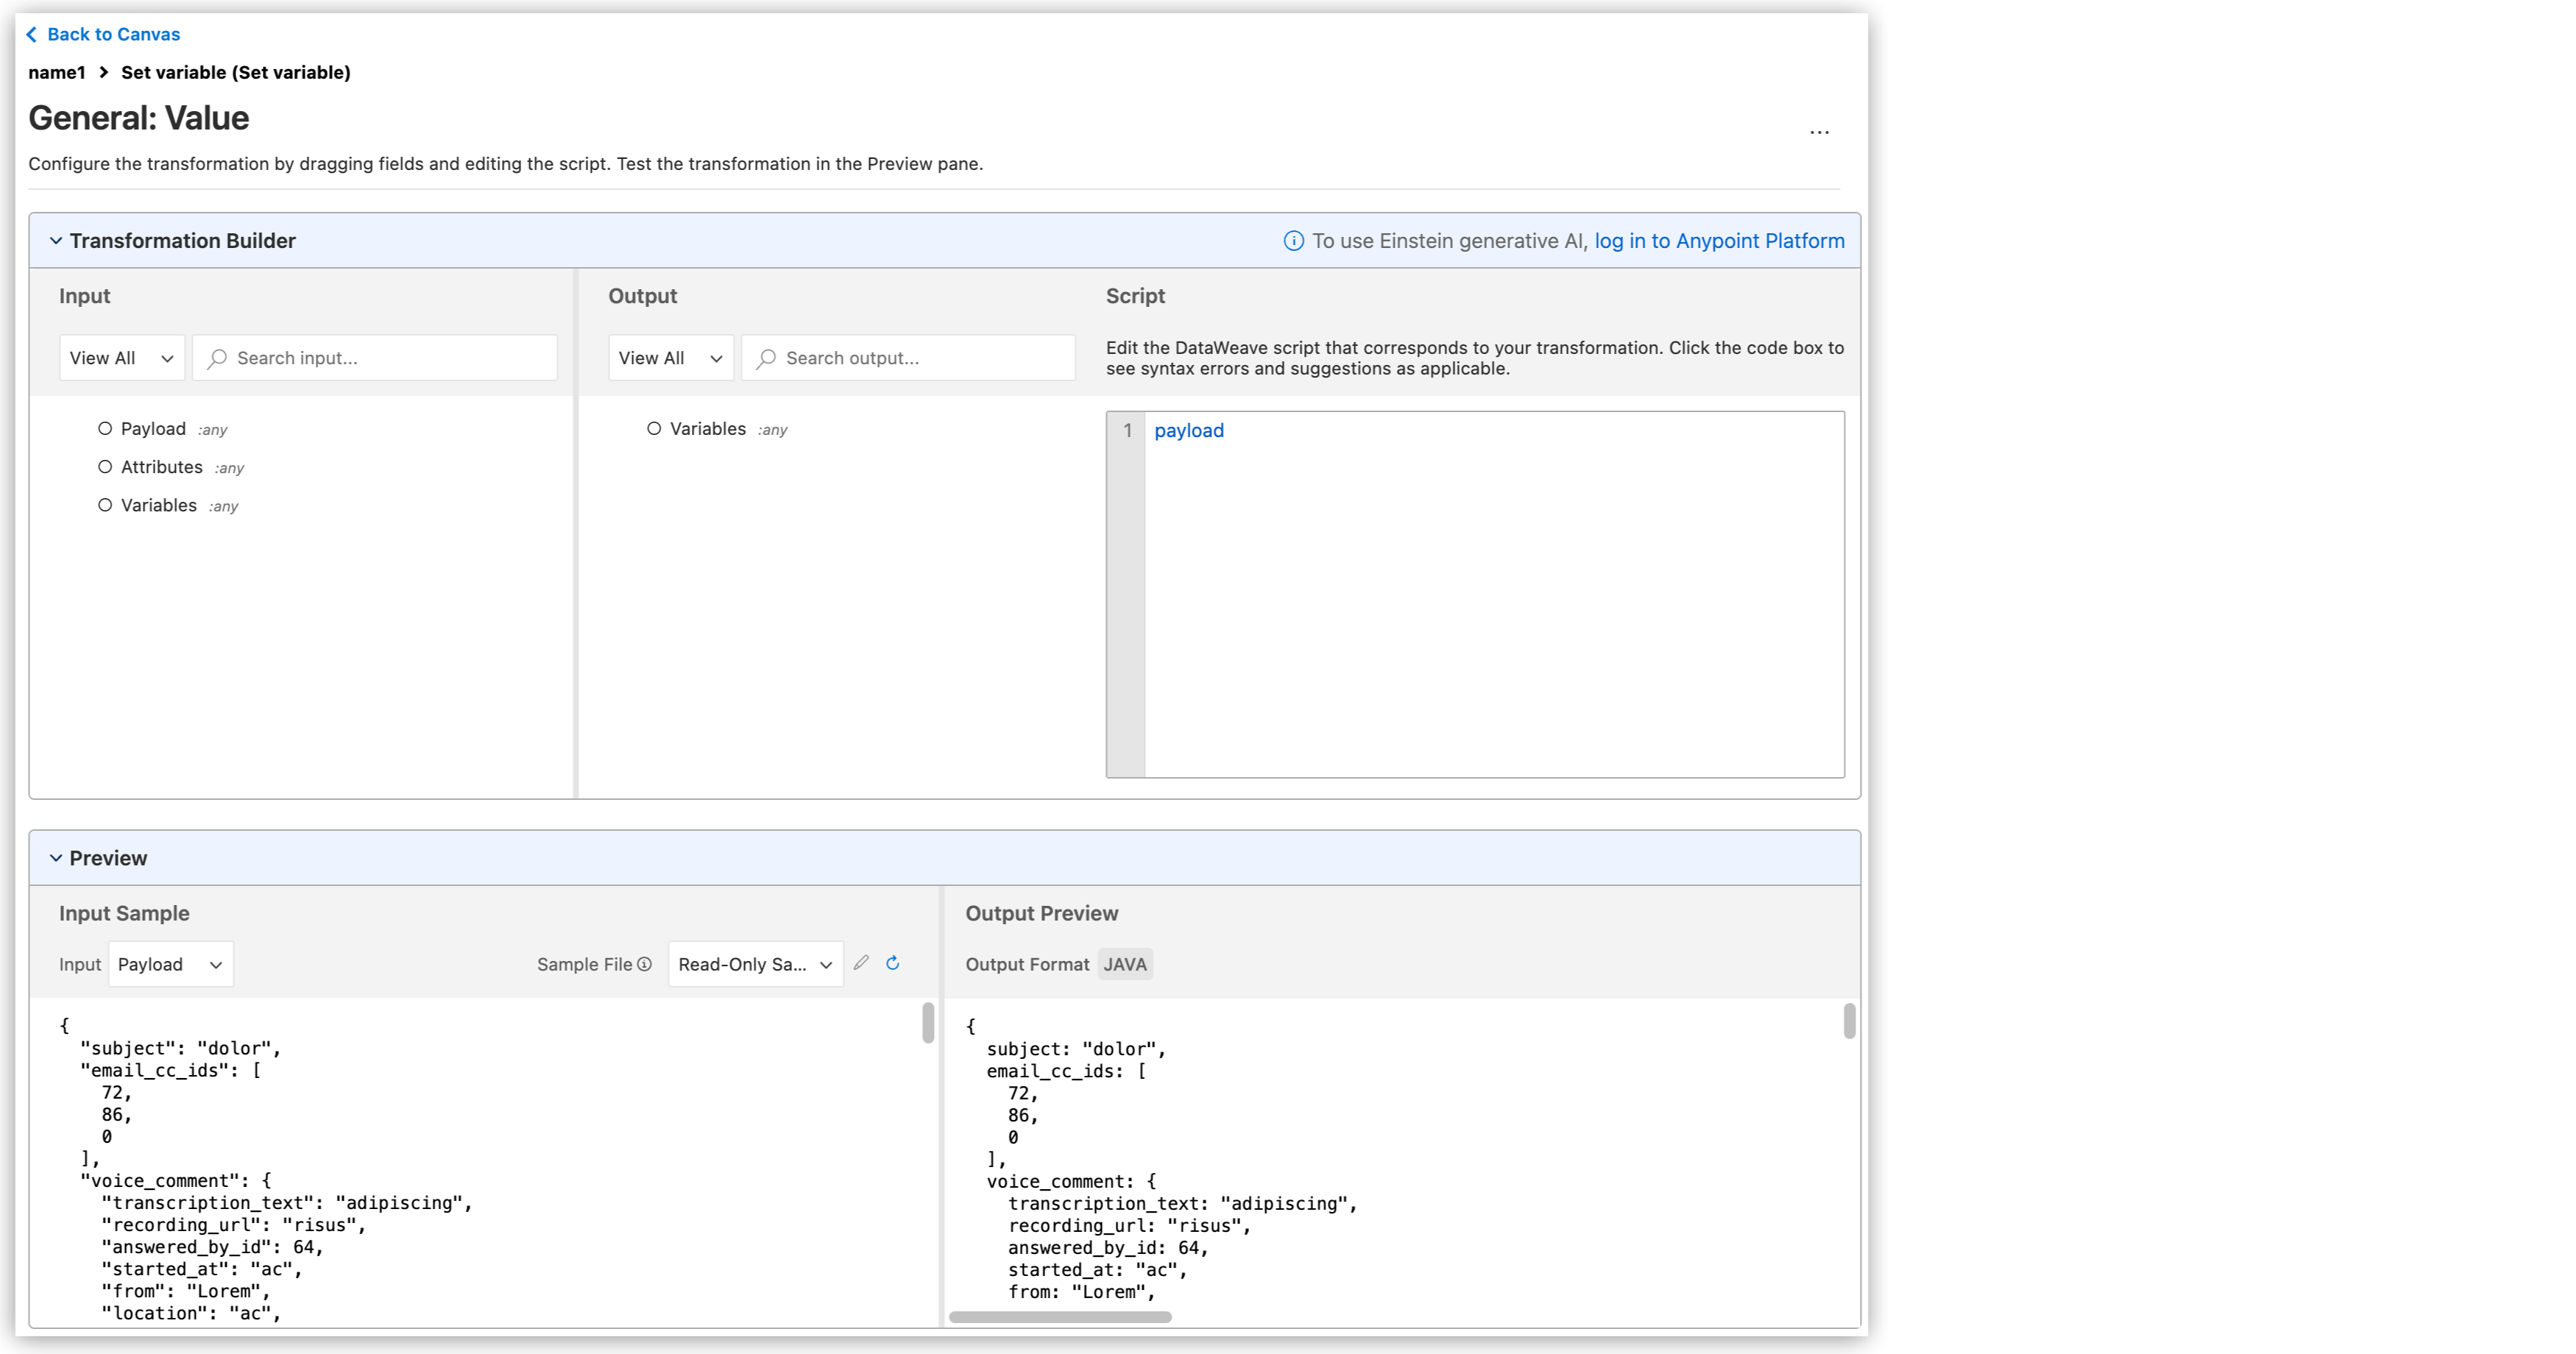Image resolution: width=2576 pixels, height=1354 pixels.
Task: Select the Payload input circle
Action: [105, 429]
